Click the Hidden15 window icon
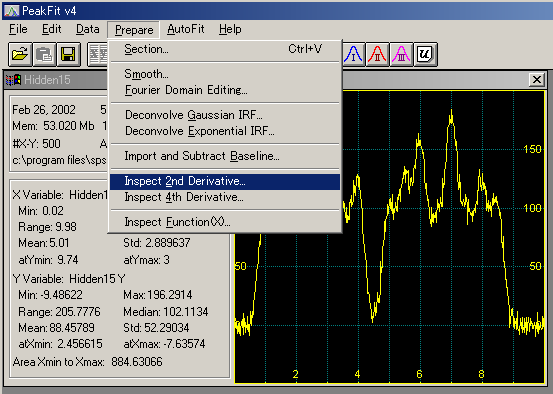Screen dimensions: 553x394 [x=13, y=80]
